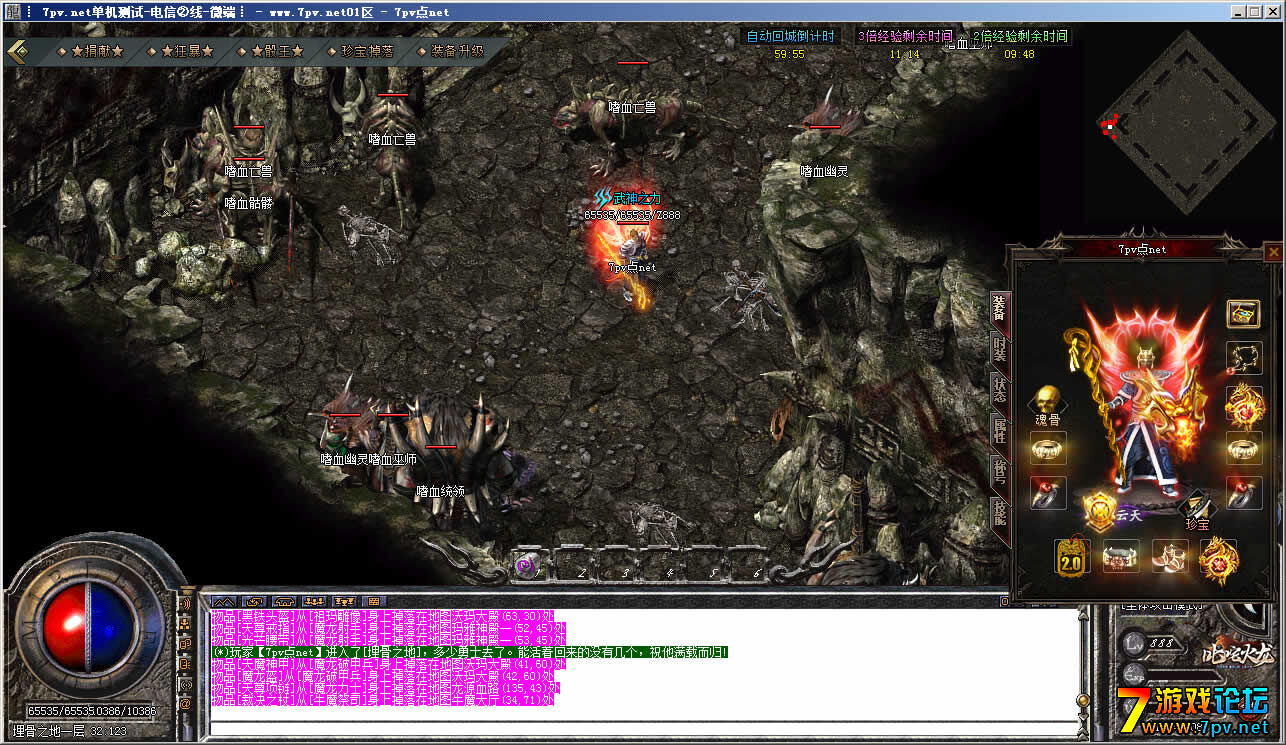Click the third chat toolbar button
Viewport: 1286px width, 745px height.
click(x=284, y=601)
